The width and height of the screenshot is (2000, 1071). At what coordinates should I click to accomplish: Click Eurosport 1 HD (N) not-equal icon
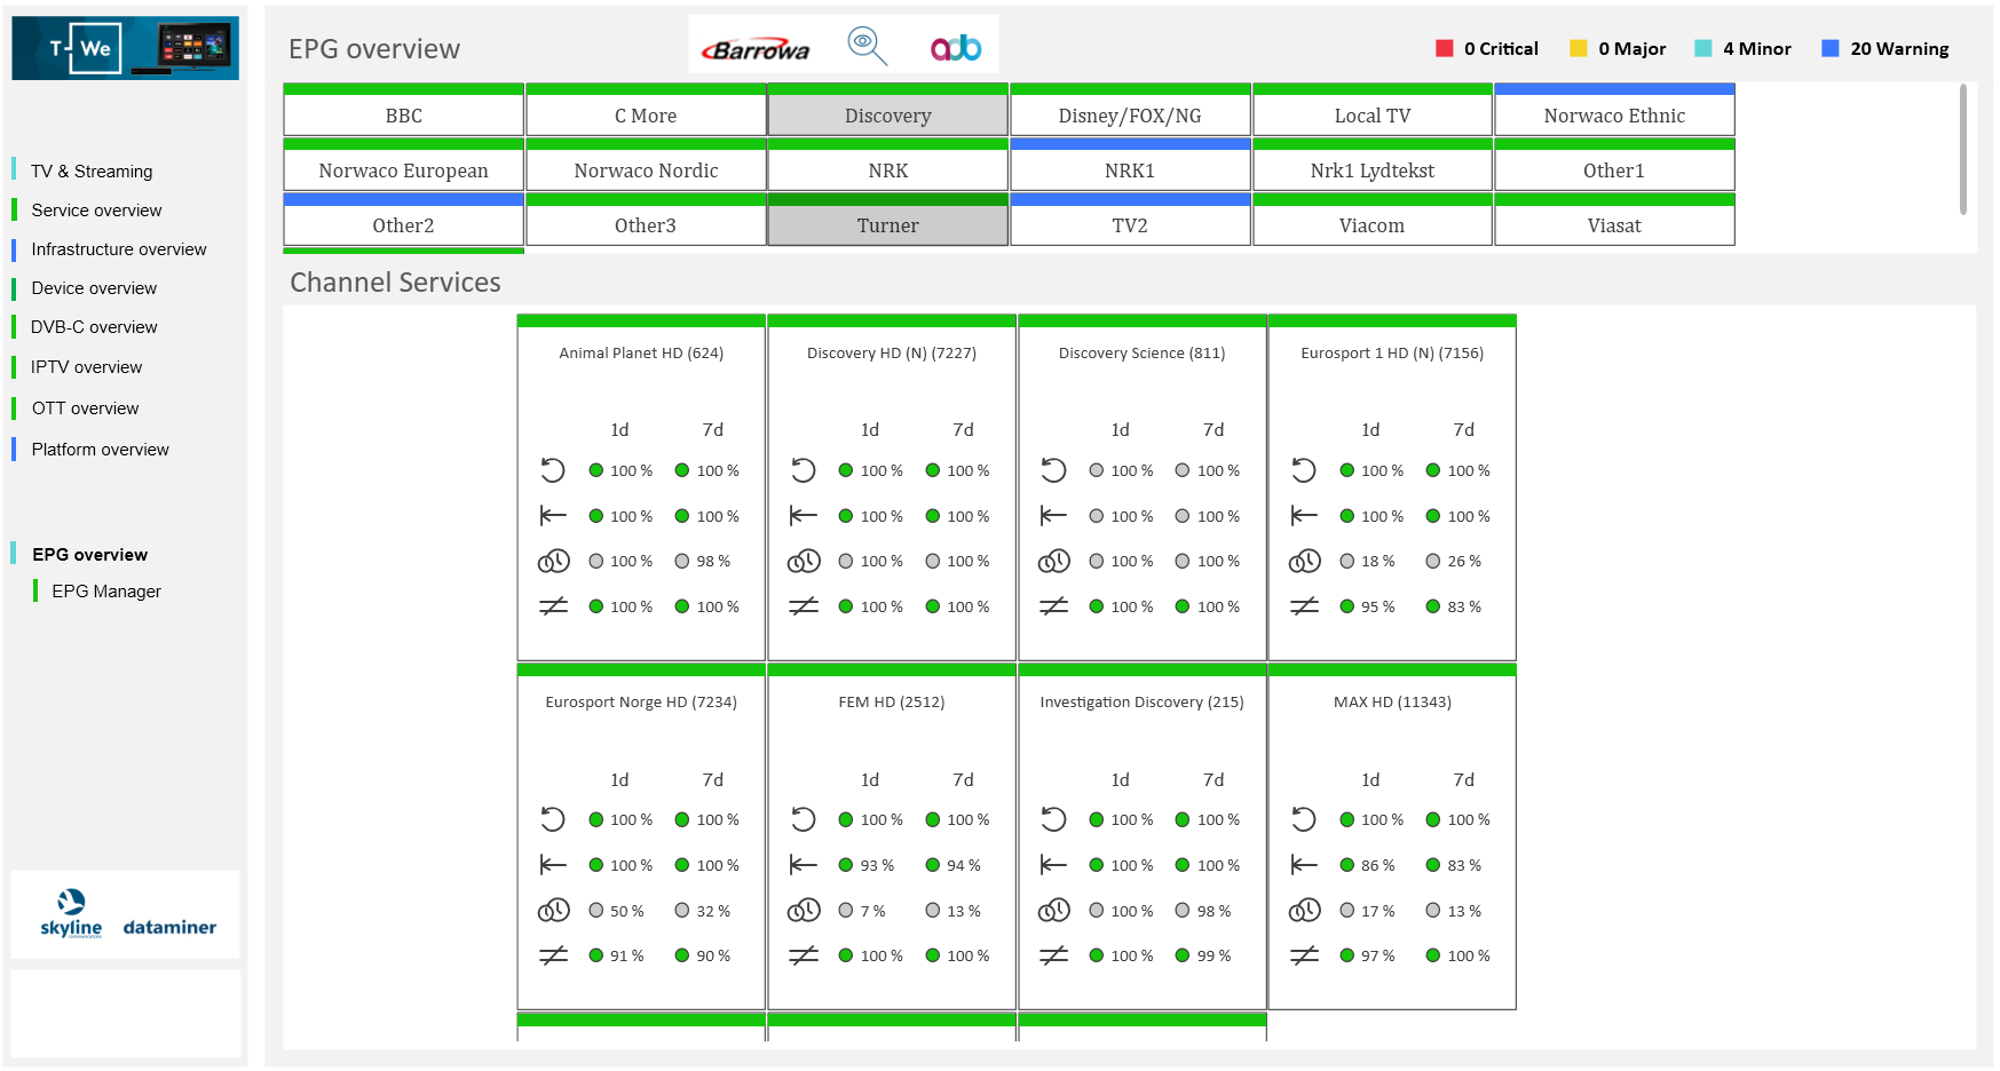[x=1304, y=606]
